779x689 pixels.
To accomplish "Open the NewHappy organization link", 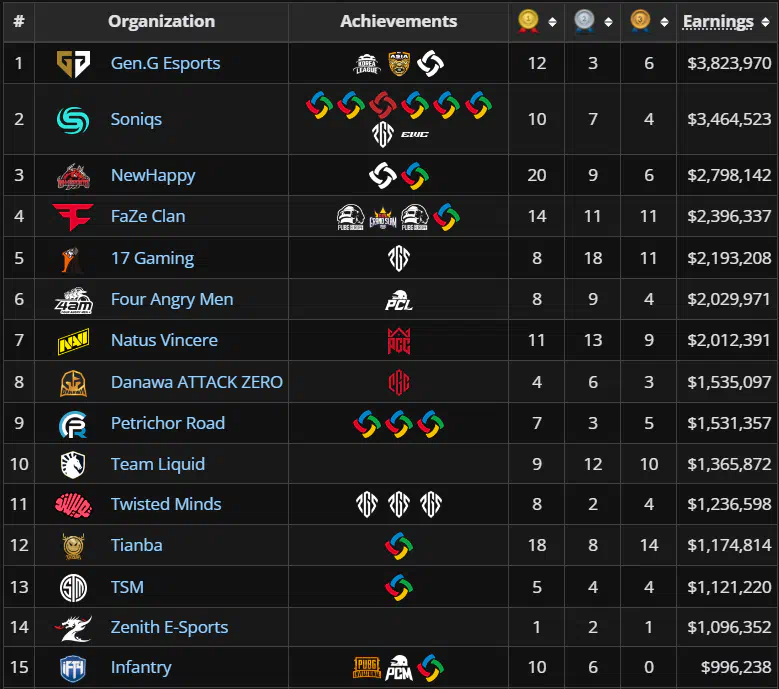I will (153, 175).
